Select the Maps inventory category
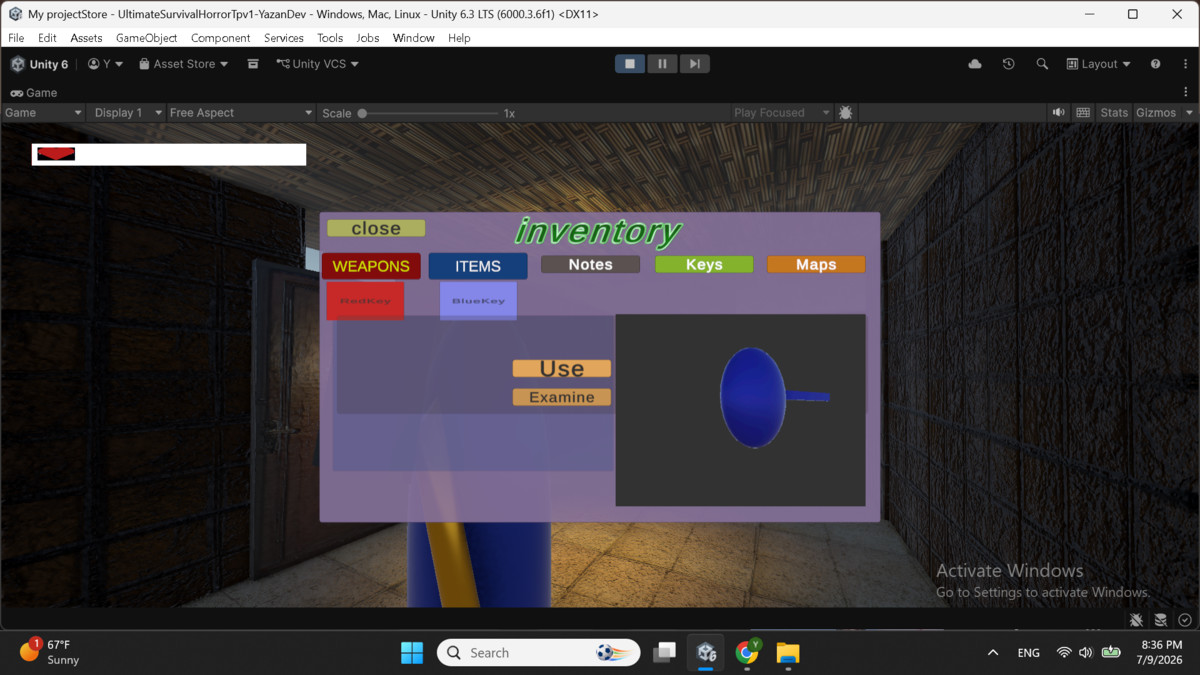The width and height of the screenshot is (1200, 675). (x=816, y=265)
